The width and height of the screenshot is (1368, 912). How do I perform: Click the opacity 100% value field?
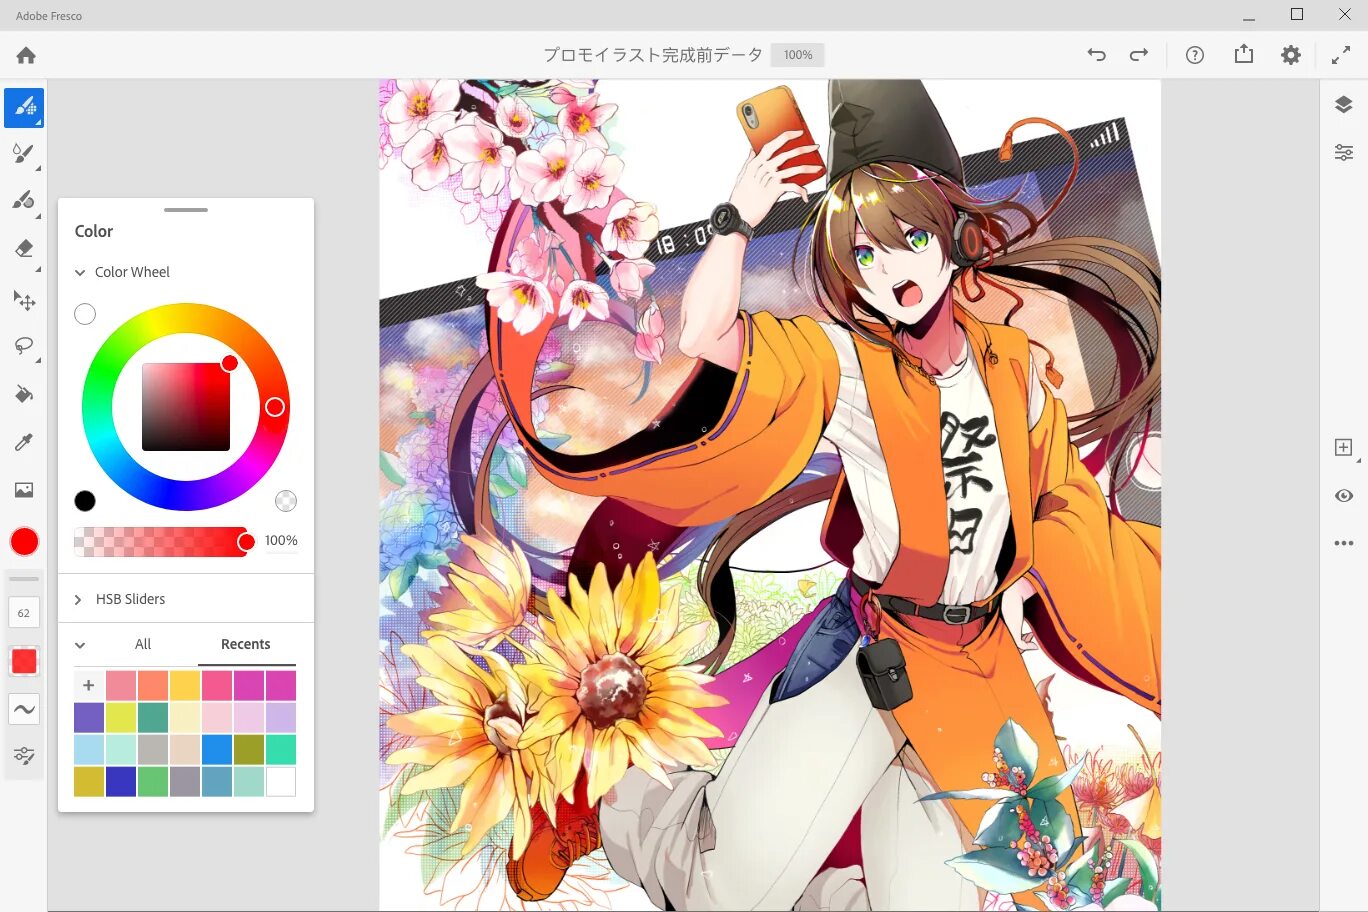pyautogui.click(x=281, y=541)
